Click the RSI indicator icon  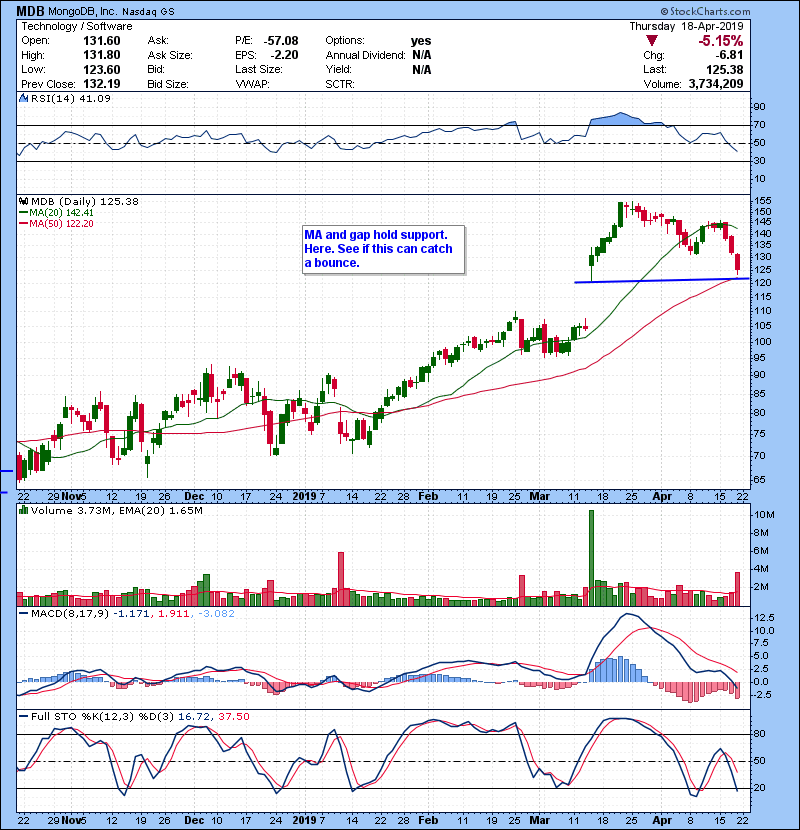(23, 98)
